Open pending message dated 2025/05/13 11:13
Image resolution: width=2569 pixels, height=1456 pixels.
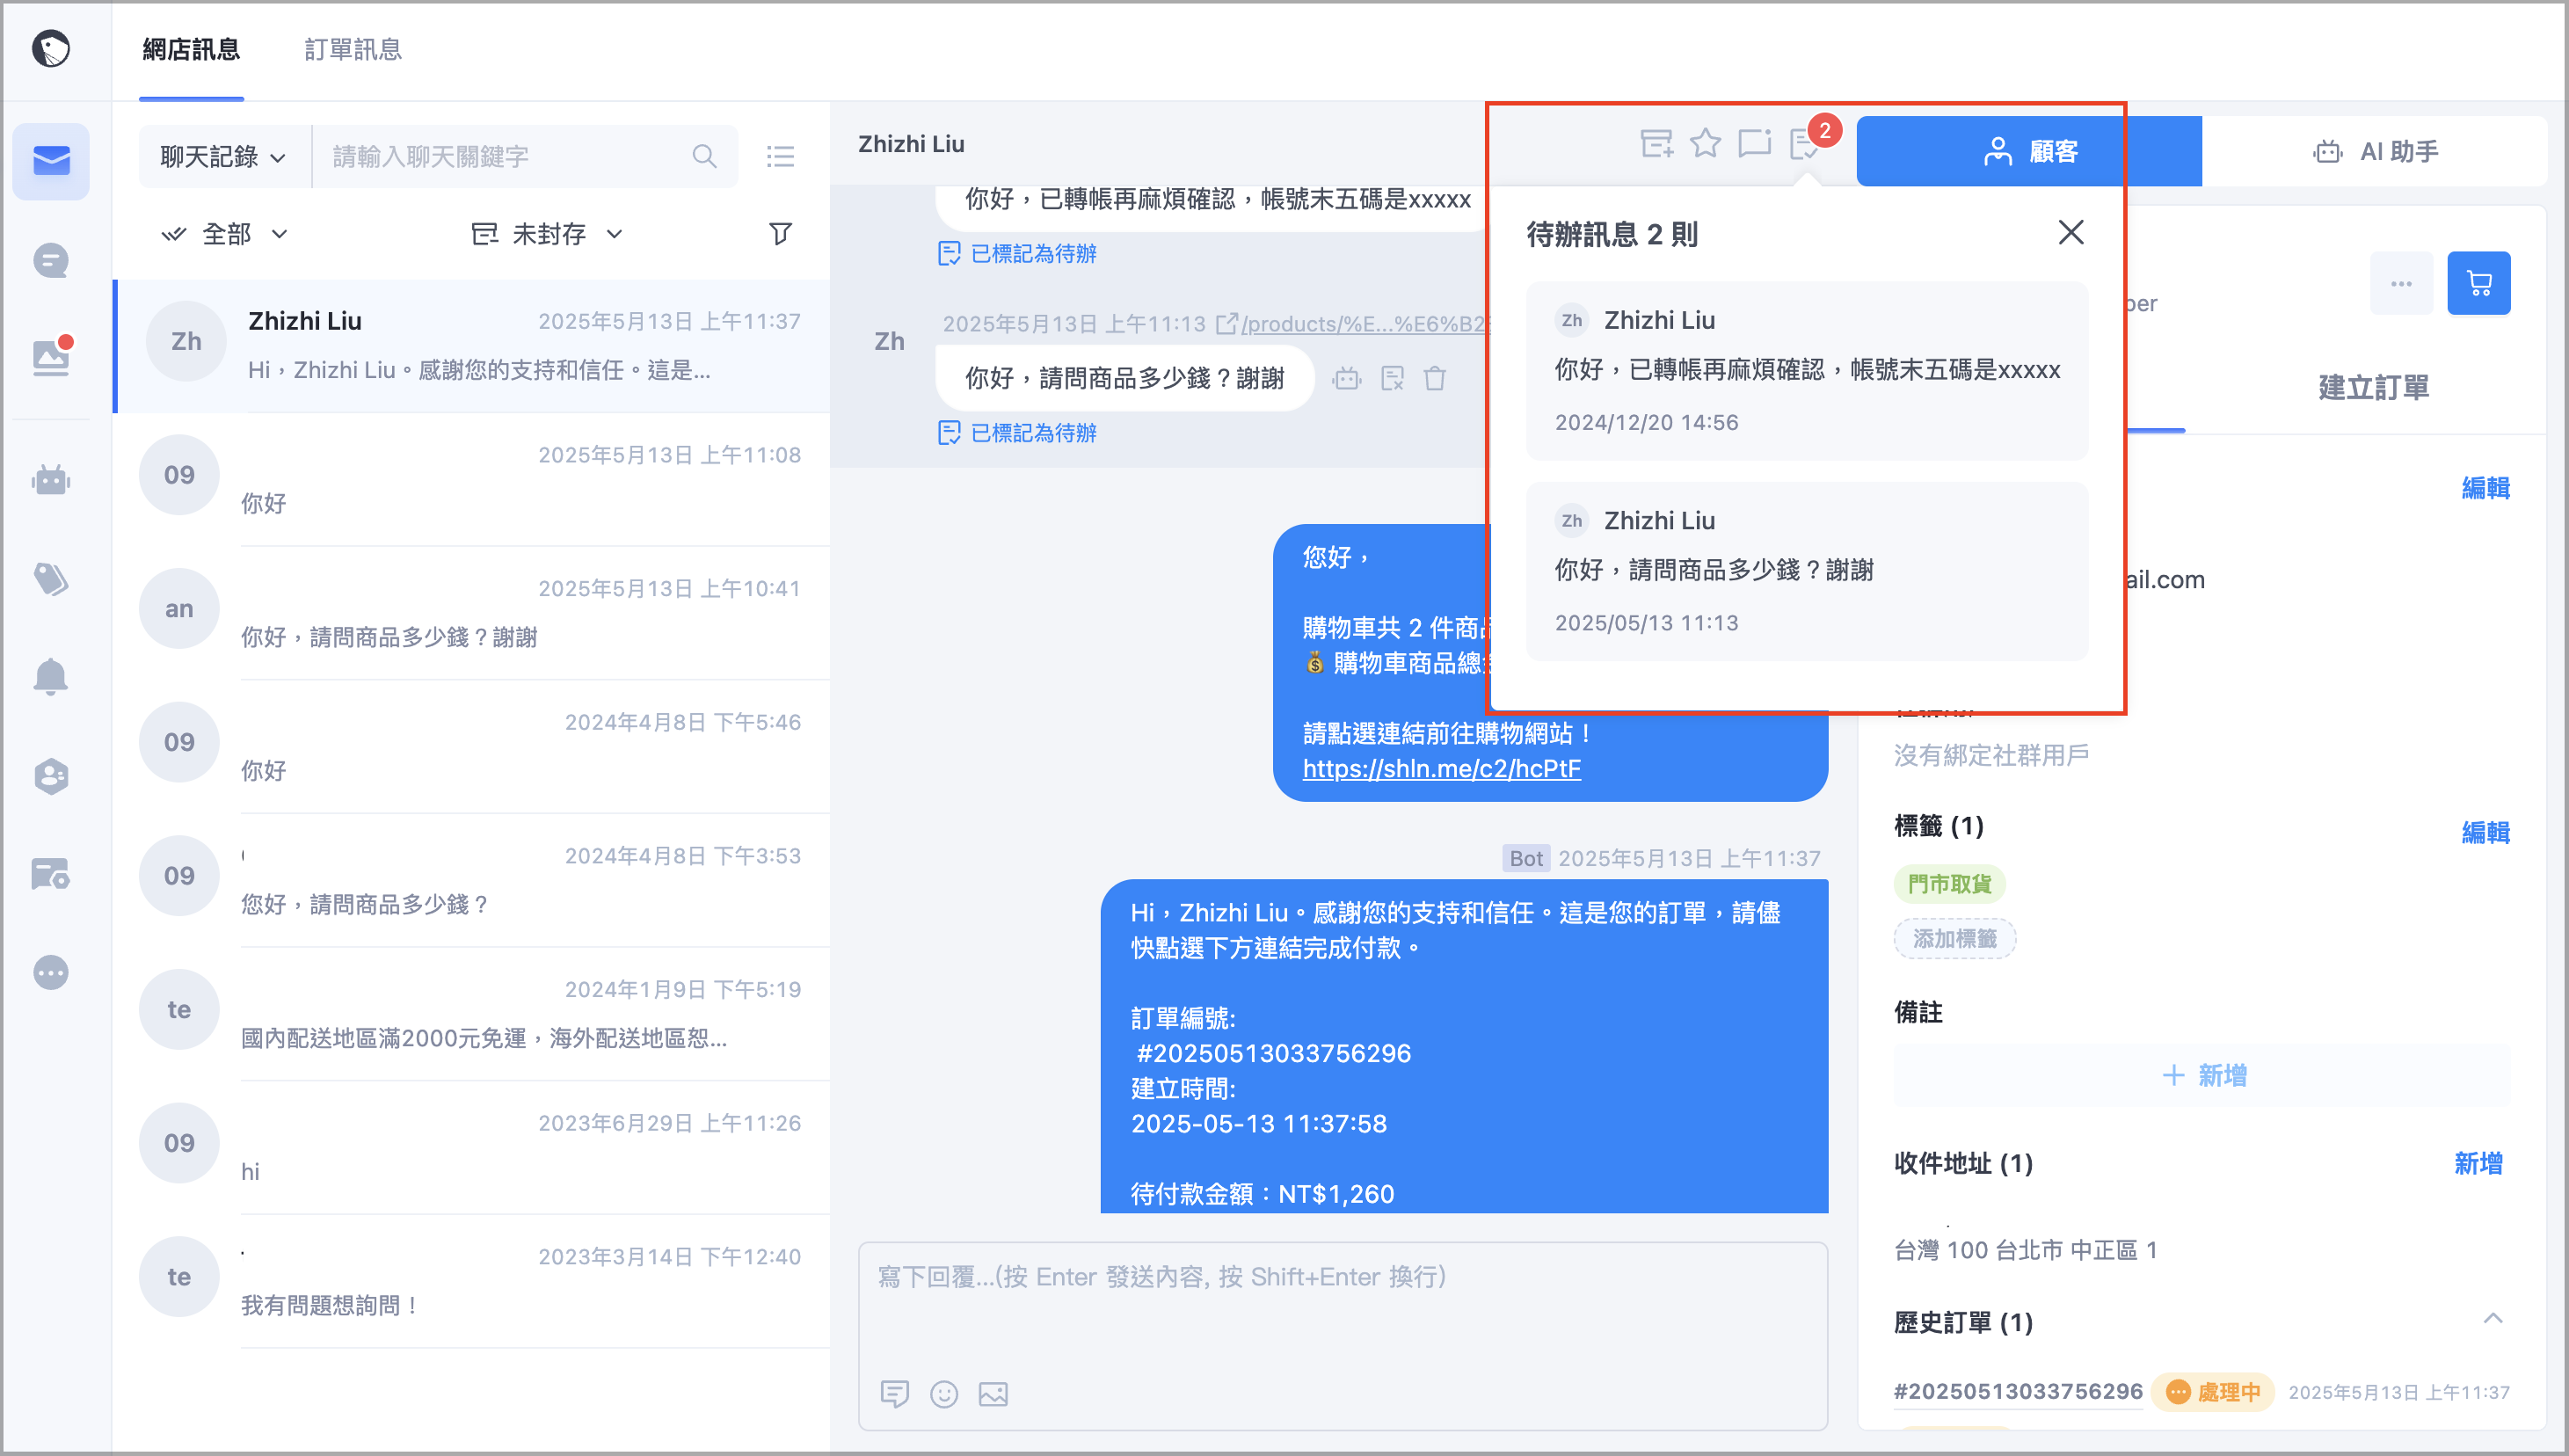click(1806, 571)
